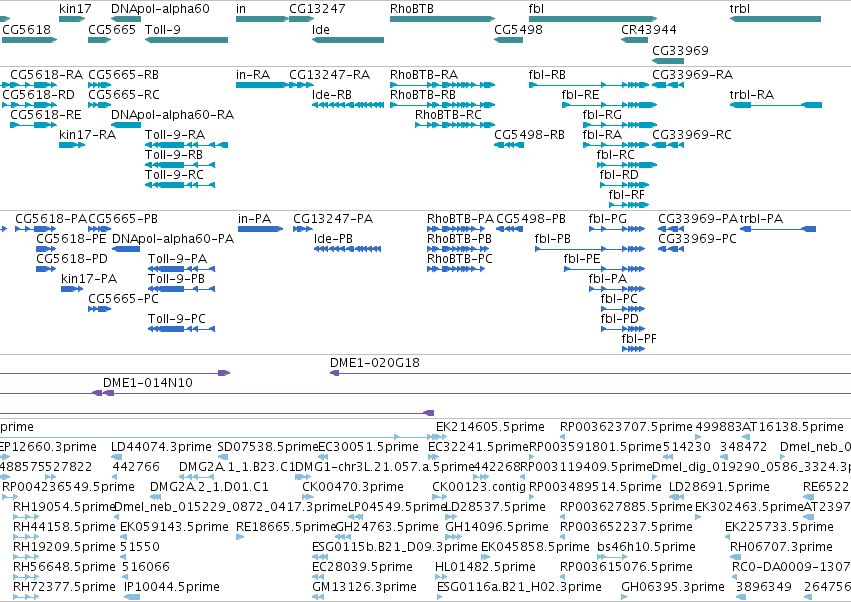Select the trbl gene bar
851x602 pixels.
(x=775, y=19)
